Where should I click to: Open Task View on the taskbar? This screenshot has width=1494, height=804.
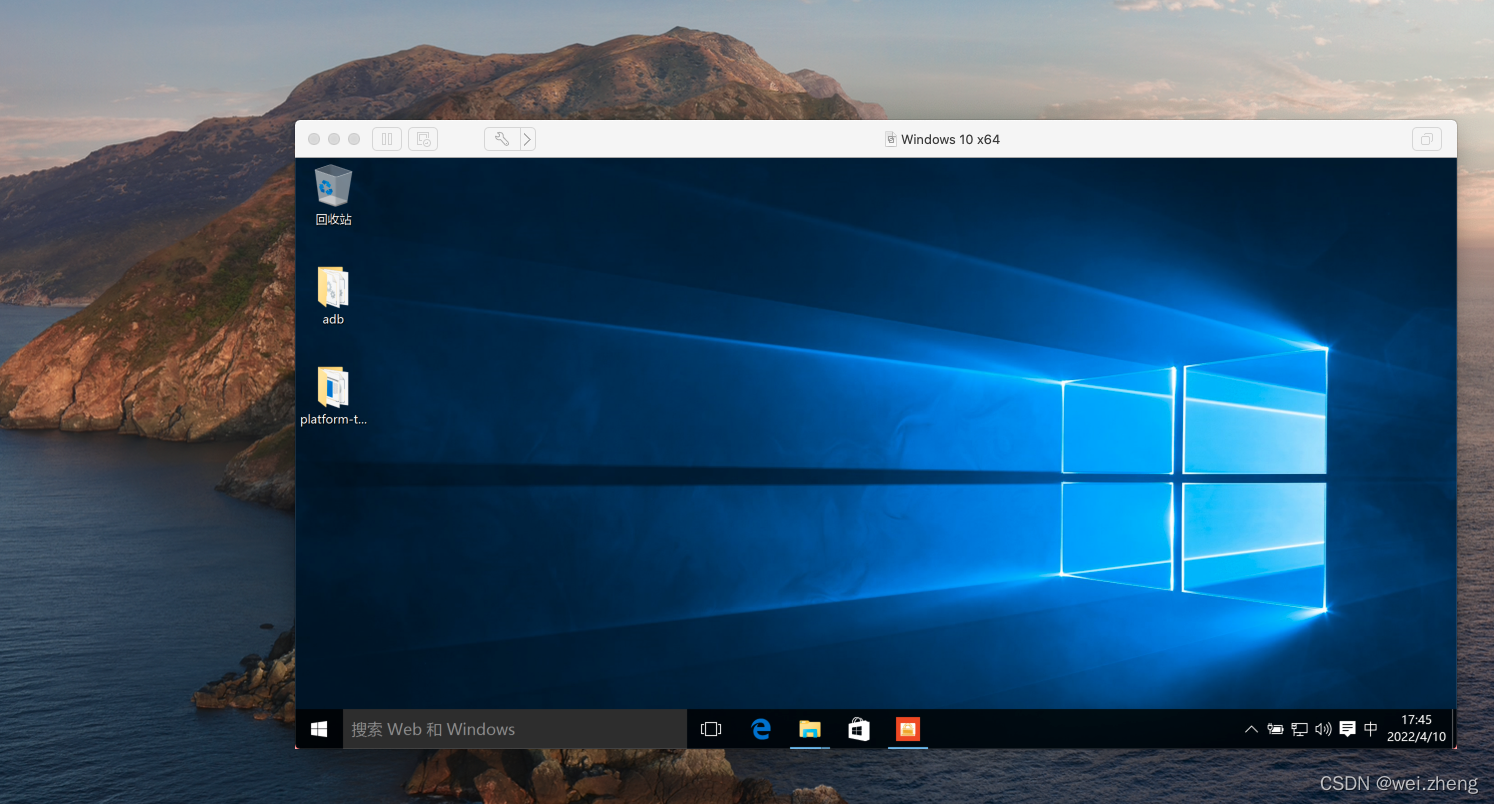tap(711, 729)
